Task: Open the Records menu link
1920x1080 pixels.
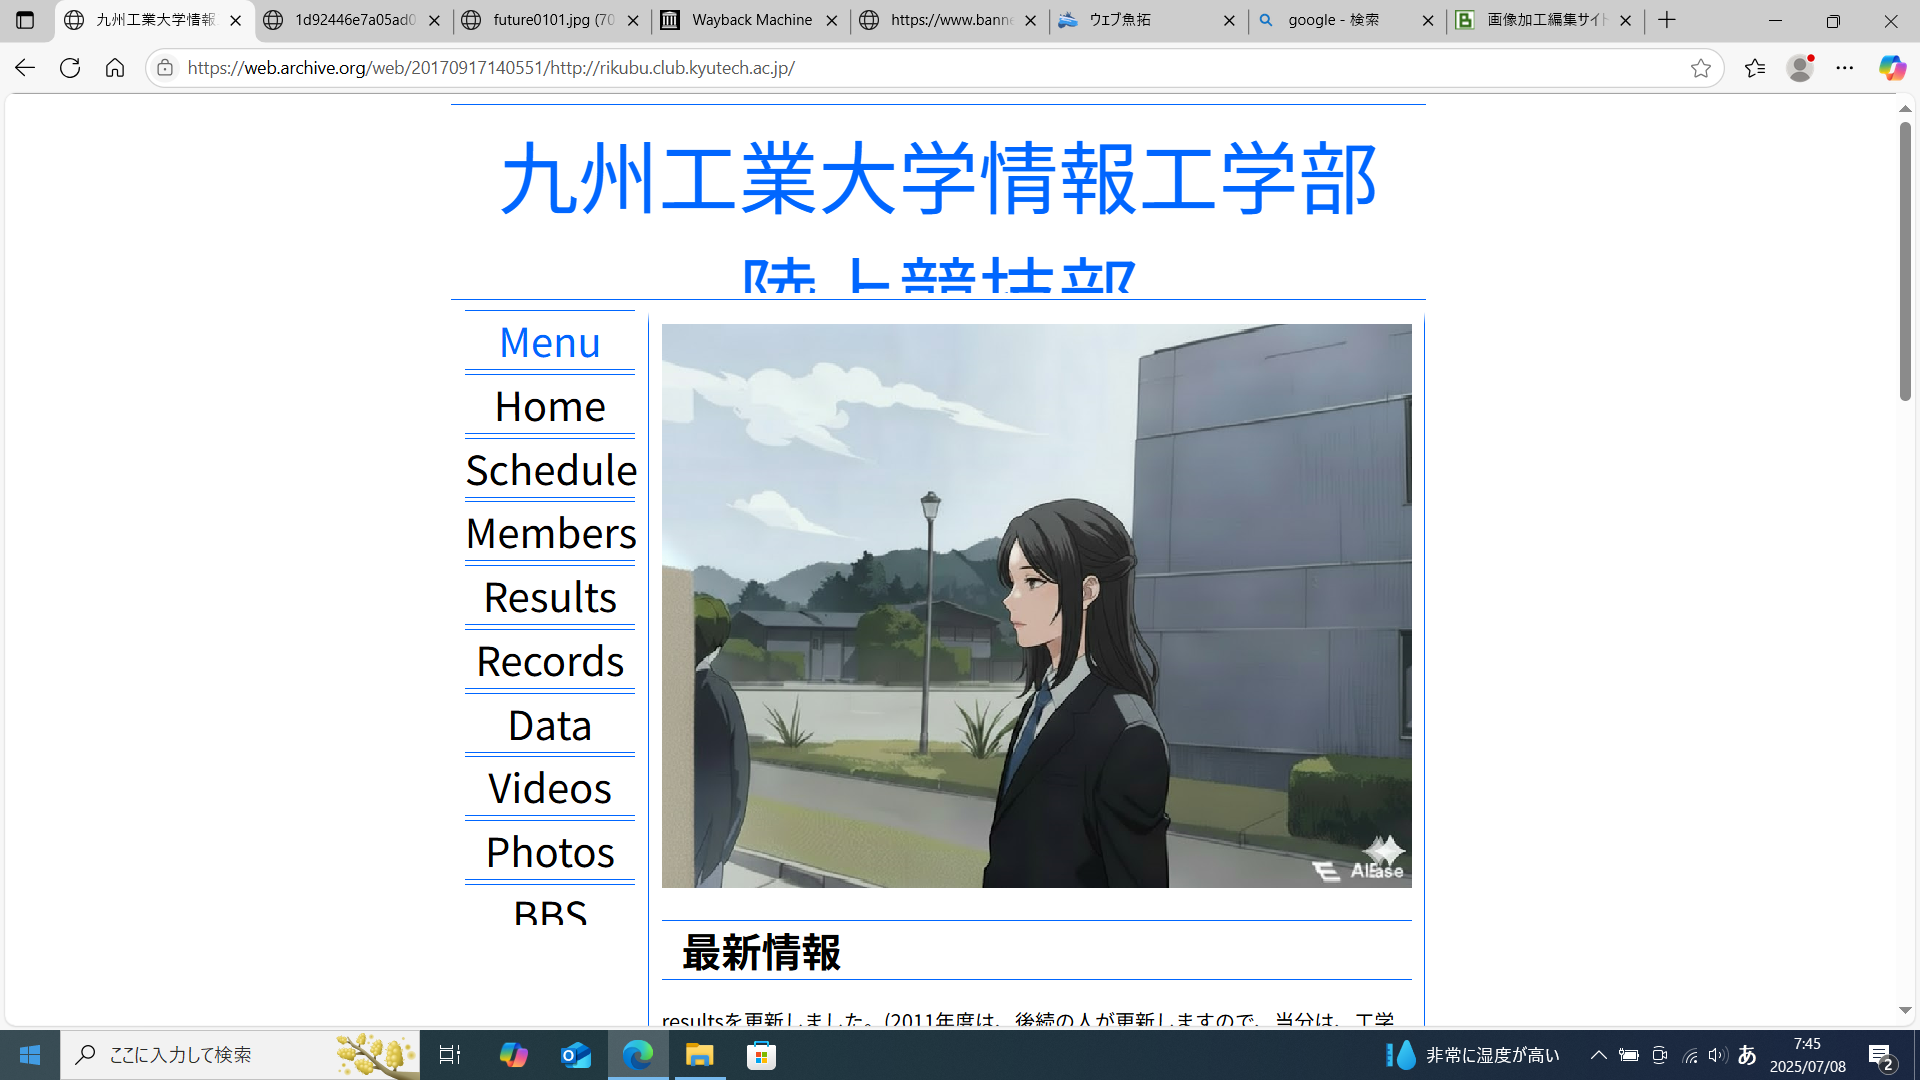Action: click(x=550, y=661)
